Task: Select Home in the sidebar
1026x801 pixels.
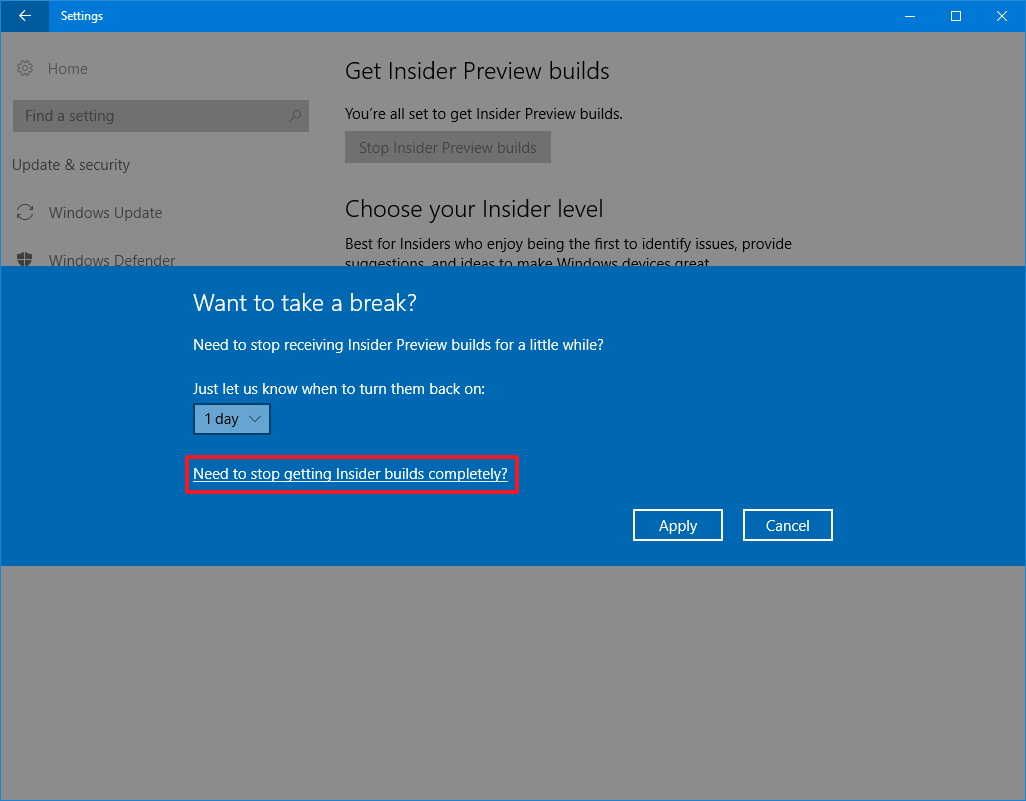Action: [67, 68]
